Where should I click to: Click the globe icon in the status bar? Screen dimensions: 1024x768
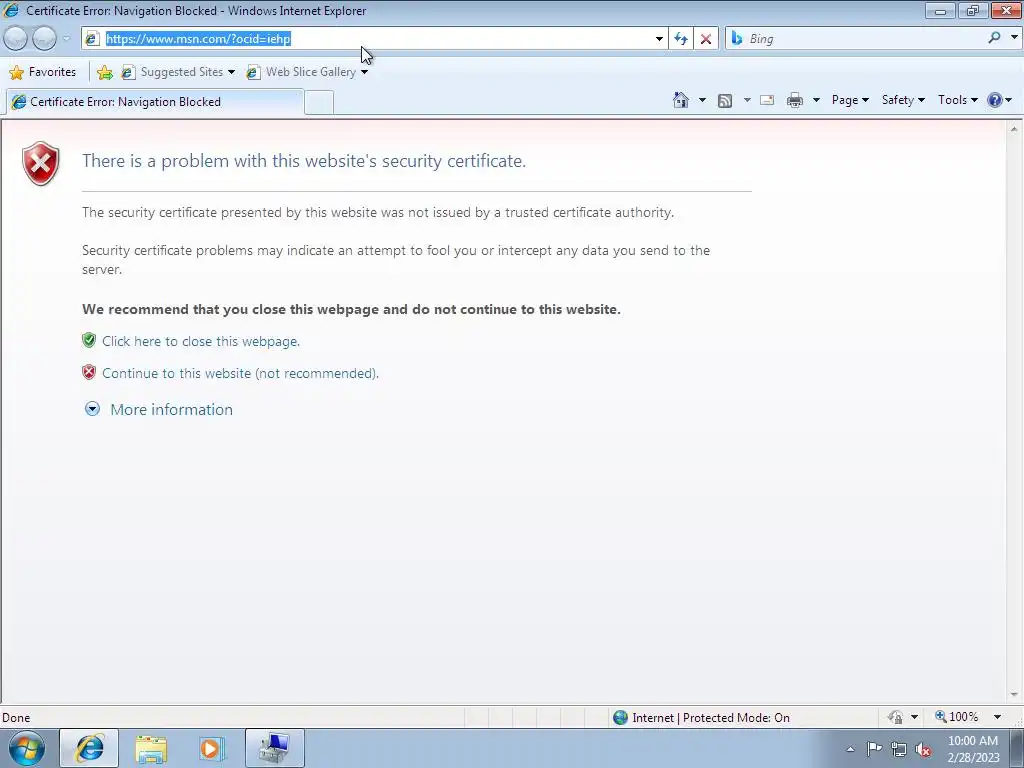[x=620, y=718]
